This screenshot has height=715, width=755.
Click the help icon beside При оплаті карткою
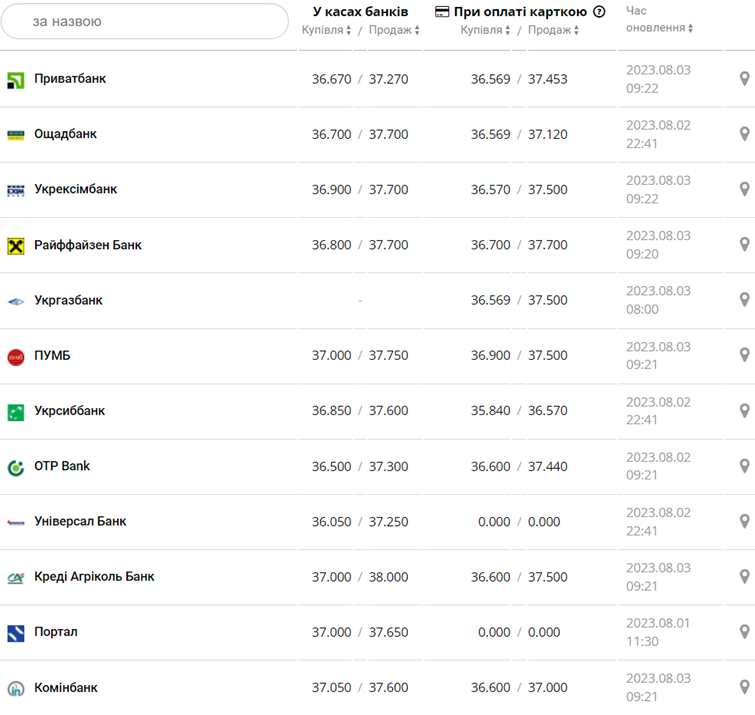click(x=599, y=12)
